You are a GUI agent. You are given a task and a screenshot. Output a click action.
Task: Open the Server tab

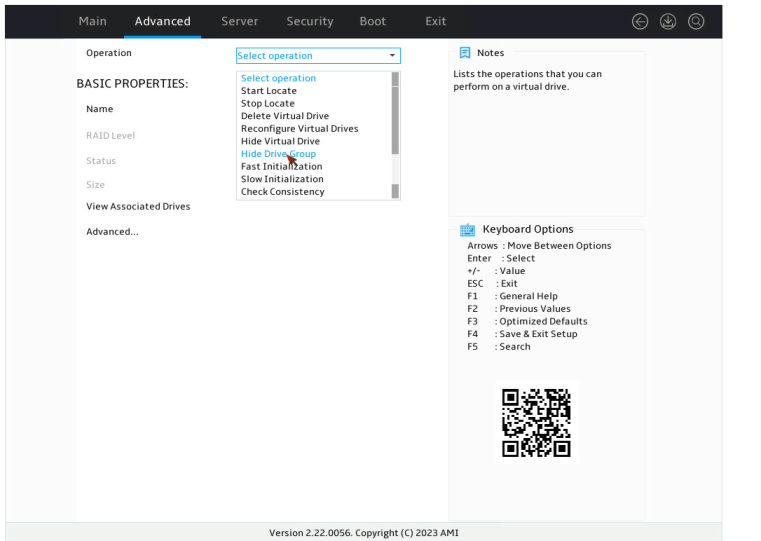coord(240,21)
